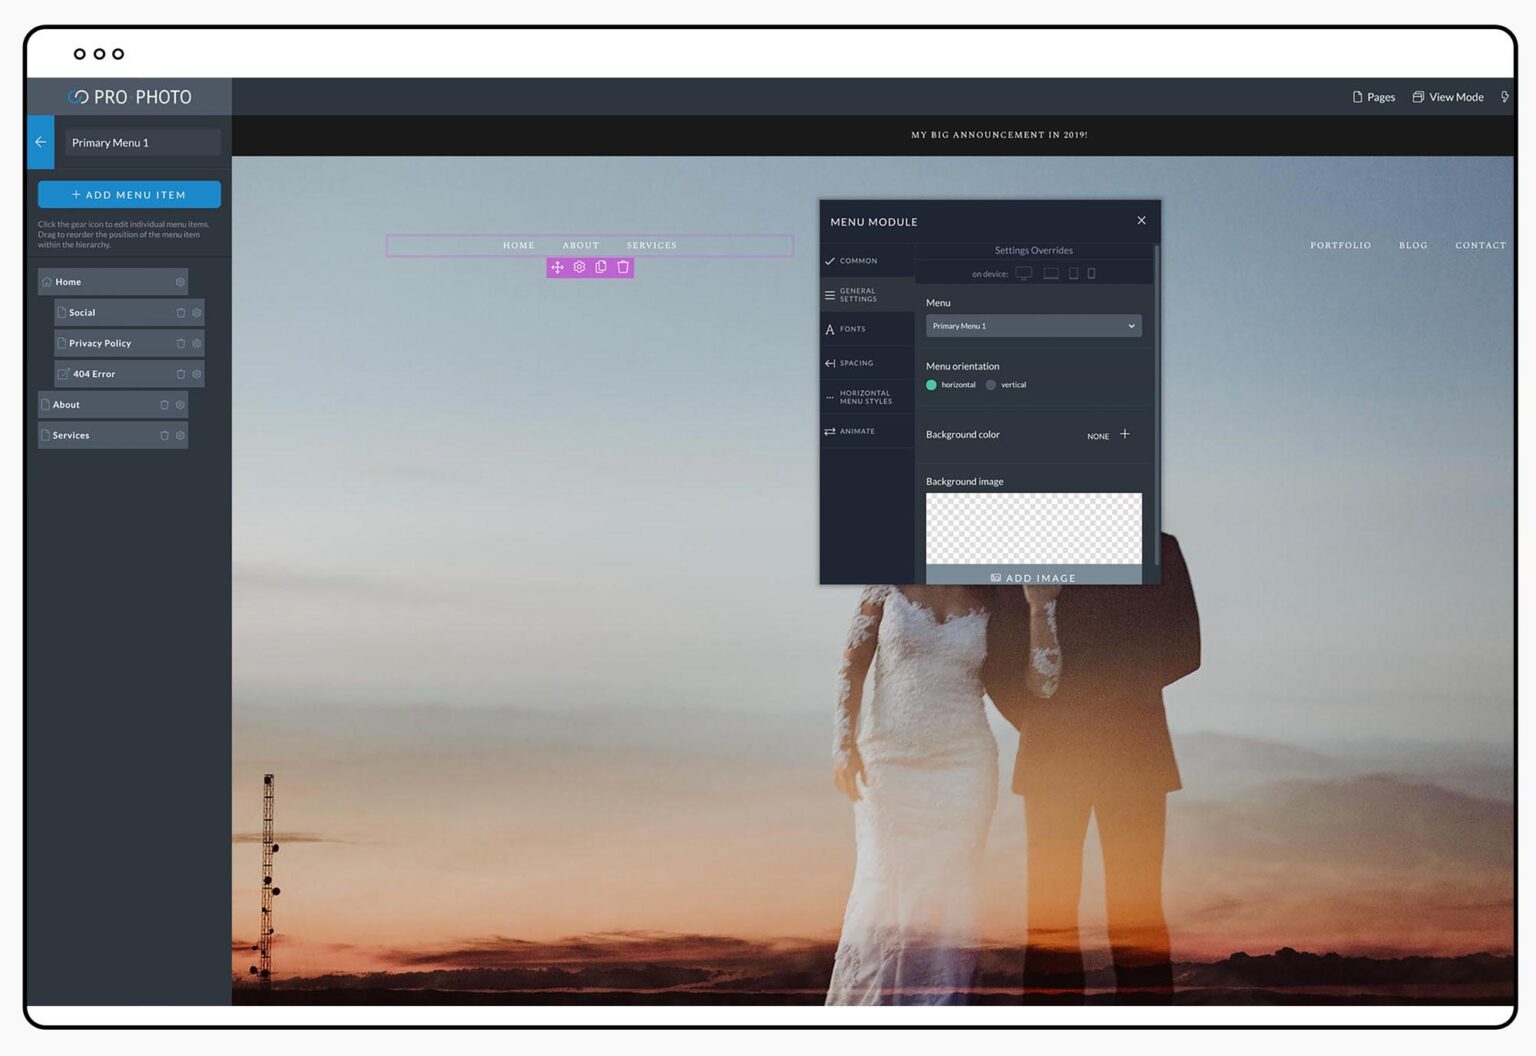Viewport: 1536px width, 1056px height.
Task: Open the Pages menu at top right
Action: tap(1373, 96)
